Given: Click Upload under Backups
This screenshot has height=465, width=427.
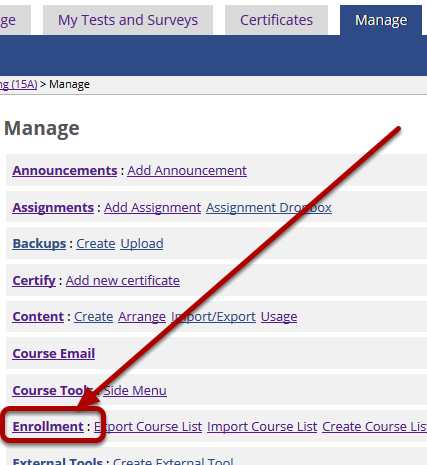Looking at the screenshot, I should [142, 243].
